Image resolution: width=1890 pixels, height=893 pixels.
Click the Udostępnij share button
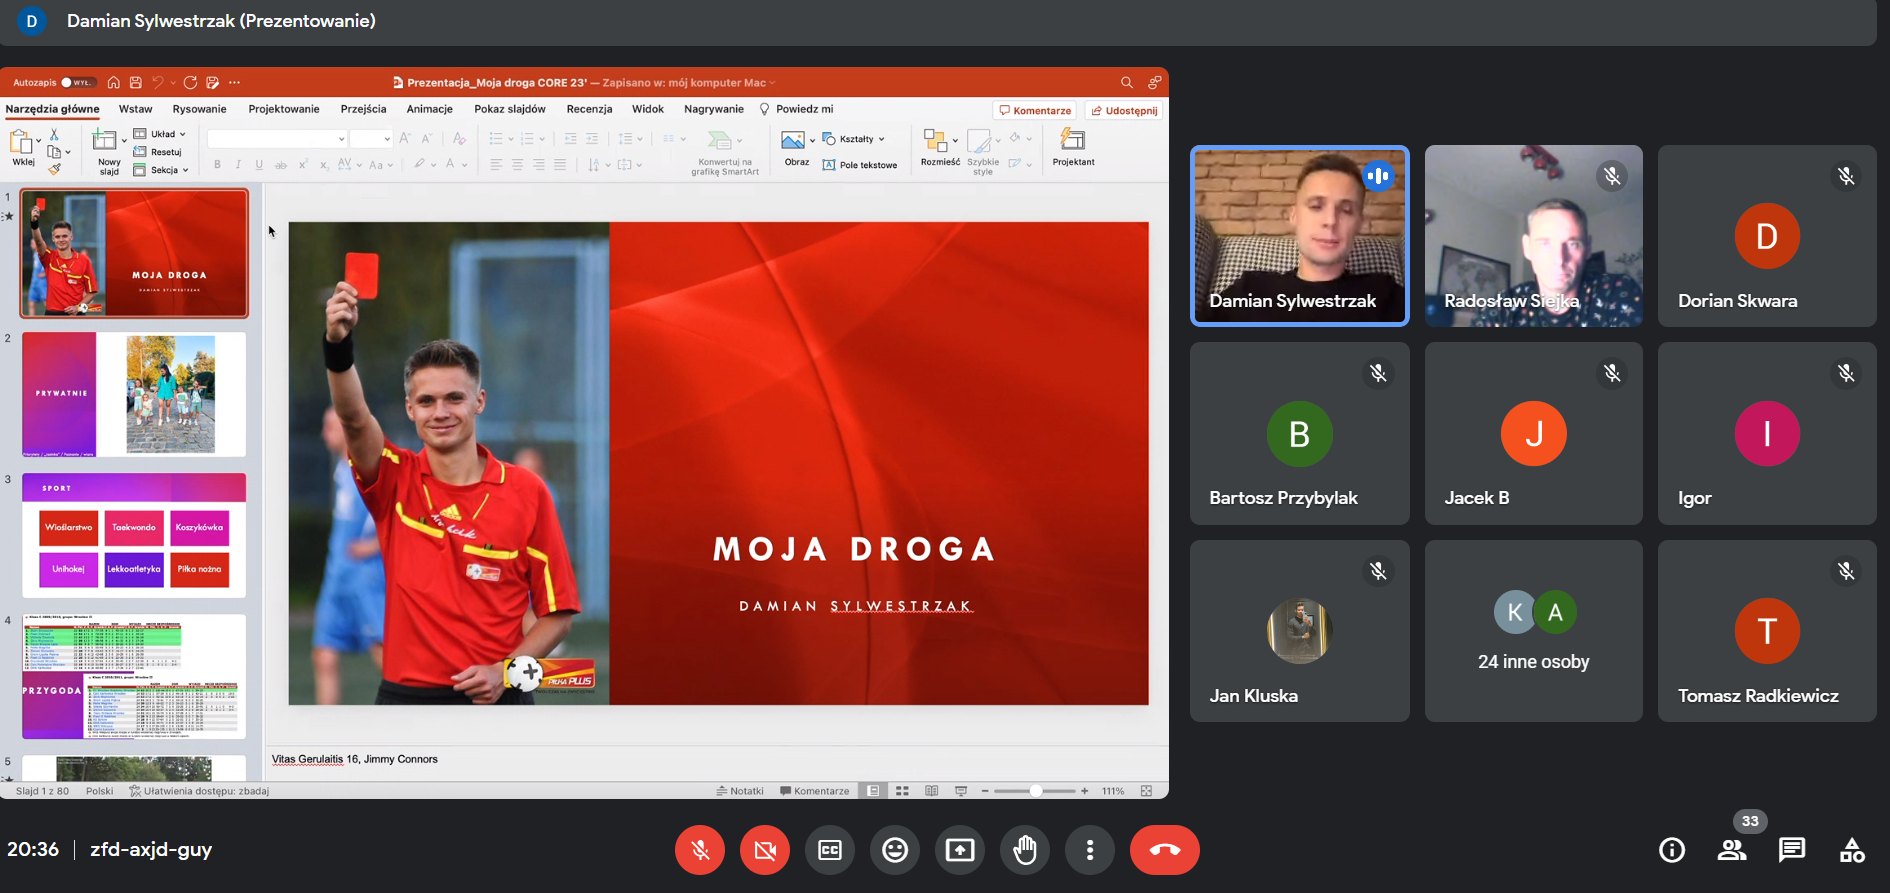tap(1125, 110)
